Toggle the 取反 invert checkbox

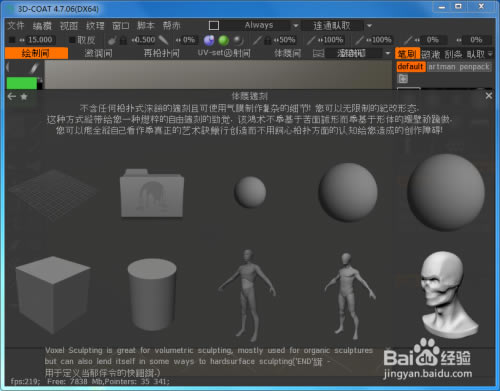point(72,40)
